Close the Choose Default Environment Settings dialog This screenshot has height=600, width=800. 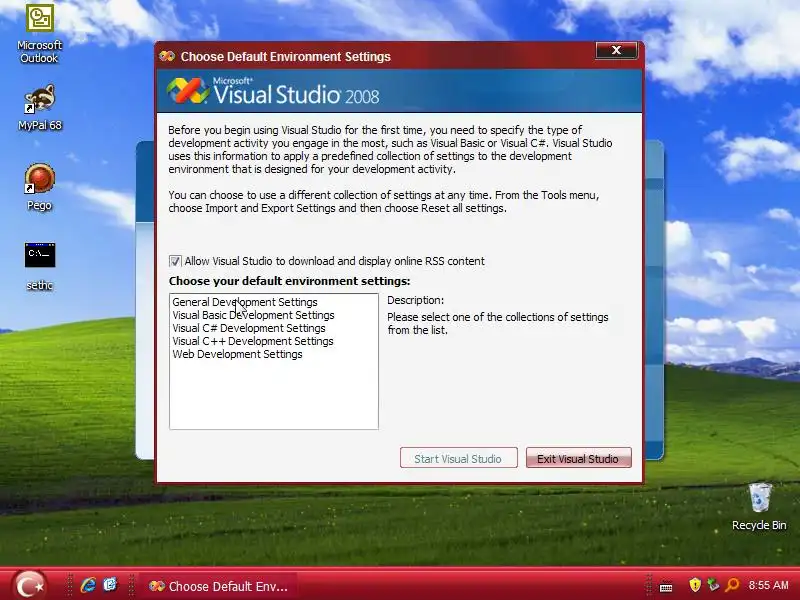[616, 51]
